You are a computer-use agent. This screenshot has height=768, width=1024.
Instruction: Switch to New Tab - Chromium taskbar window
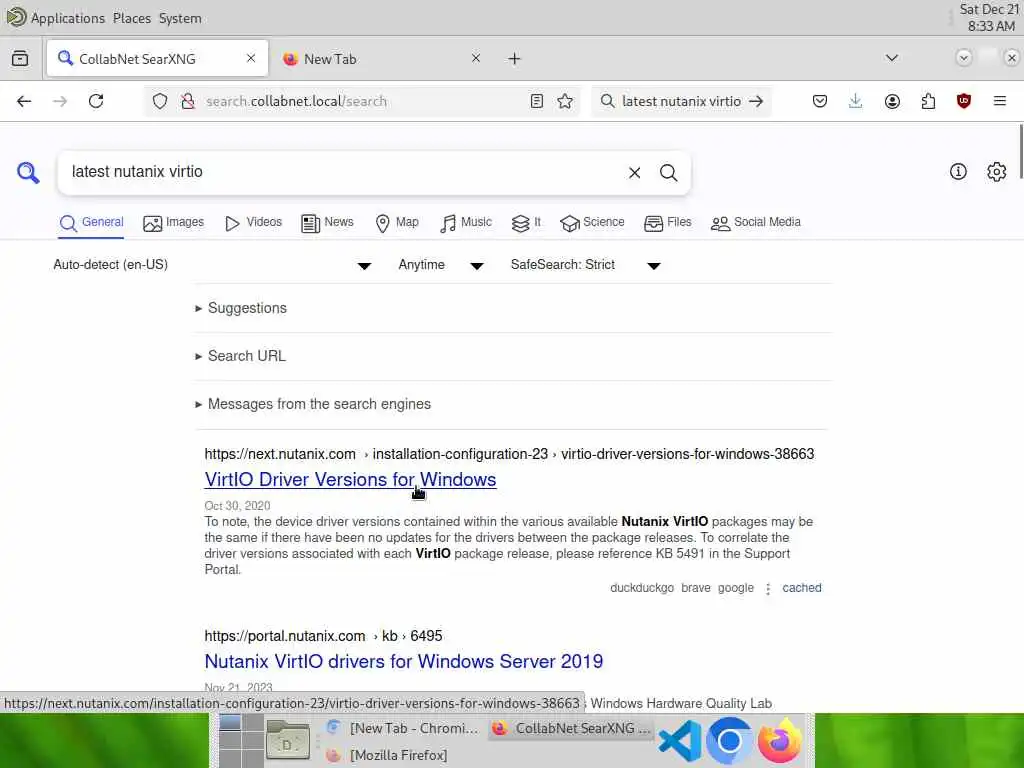(x=402, y=728)
